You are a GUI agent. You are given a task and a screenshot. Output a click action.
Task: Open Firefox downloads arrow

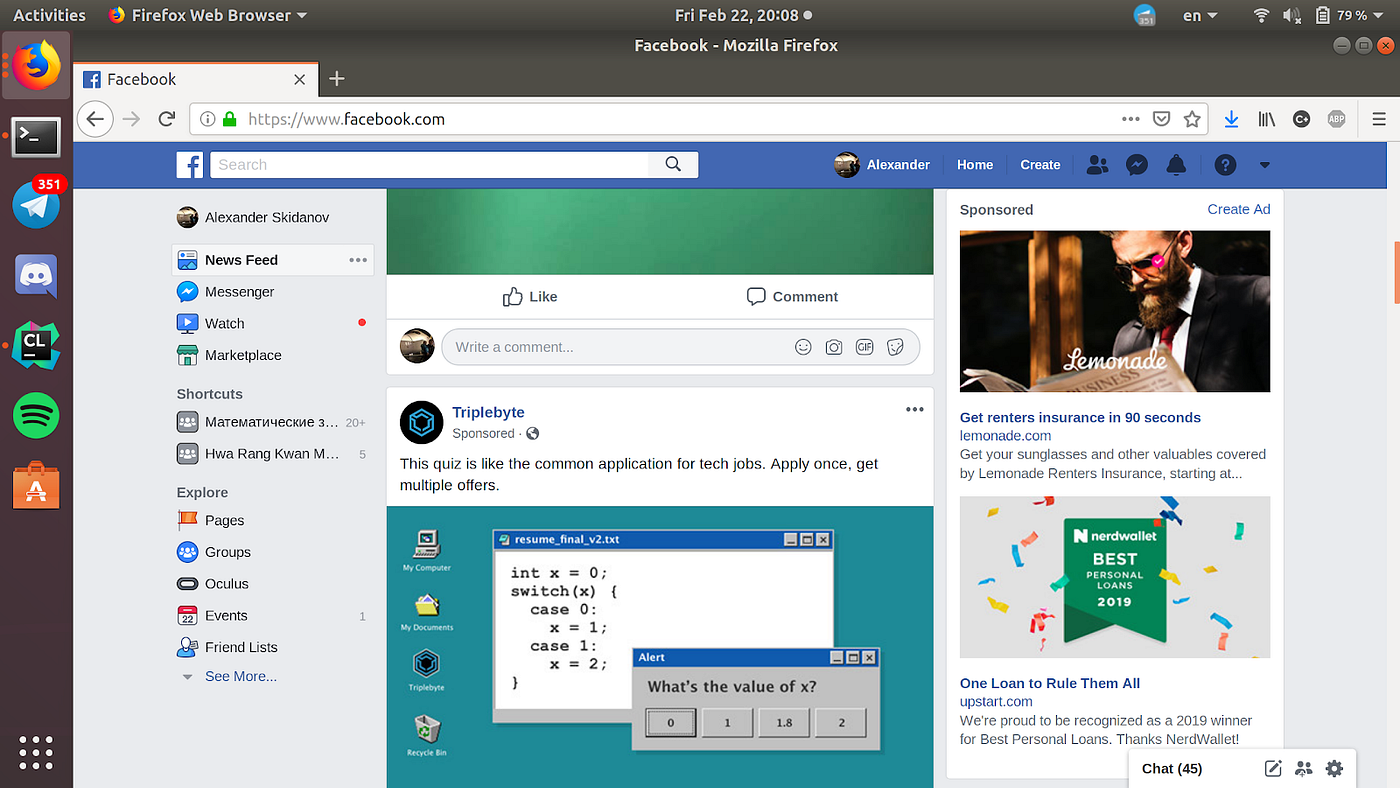pyautogui.click(x=1231, y=119)
